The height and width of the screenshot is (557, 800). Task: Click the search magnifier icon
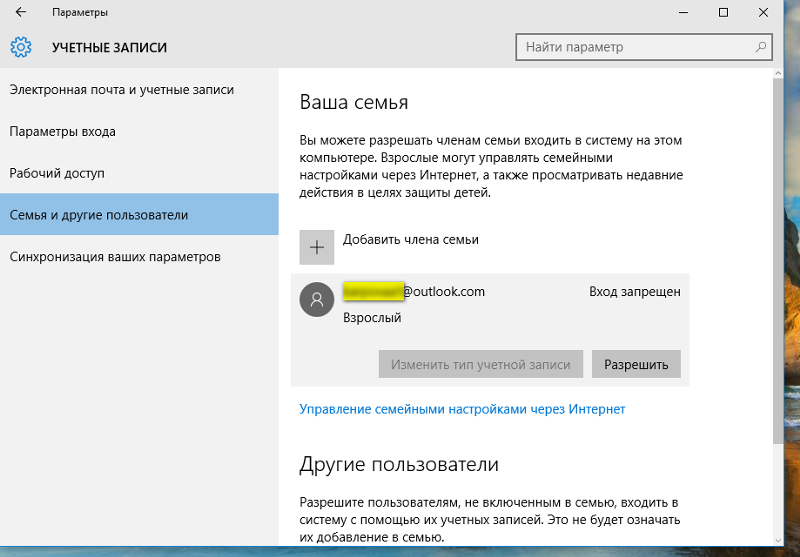pos(760,47)
